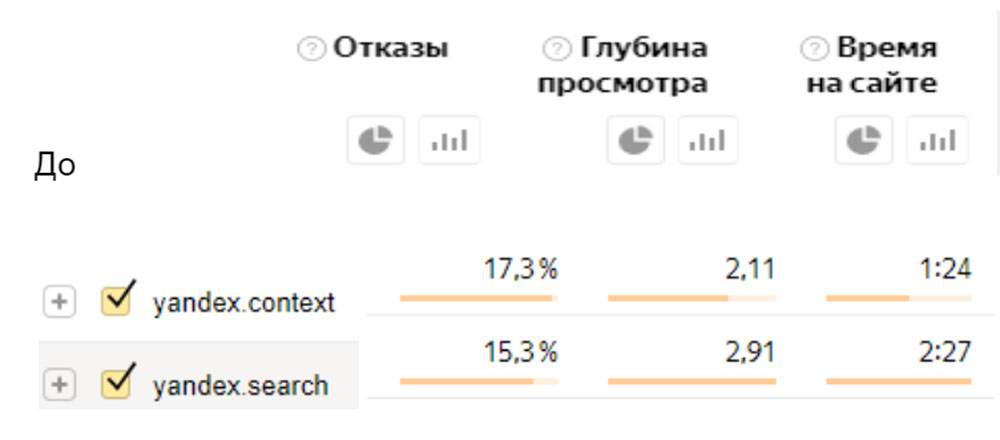Image resolution: width=1000 pixels, height=440 pixels.
Task: Click help icon next to Глубина просмотра
Action: point(557,49)
